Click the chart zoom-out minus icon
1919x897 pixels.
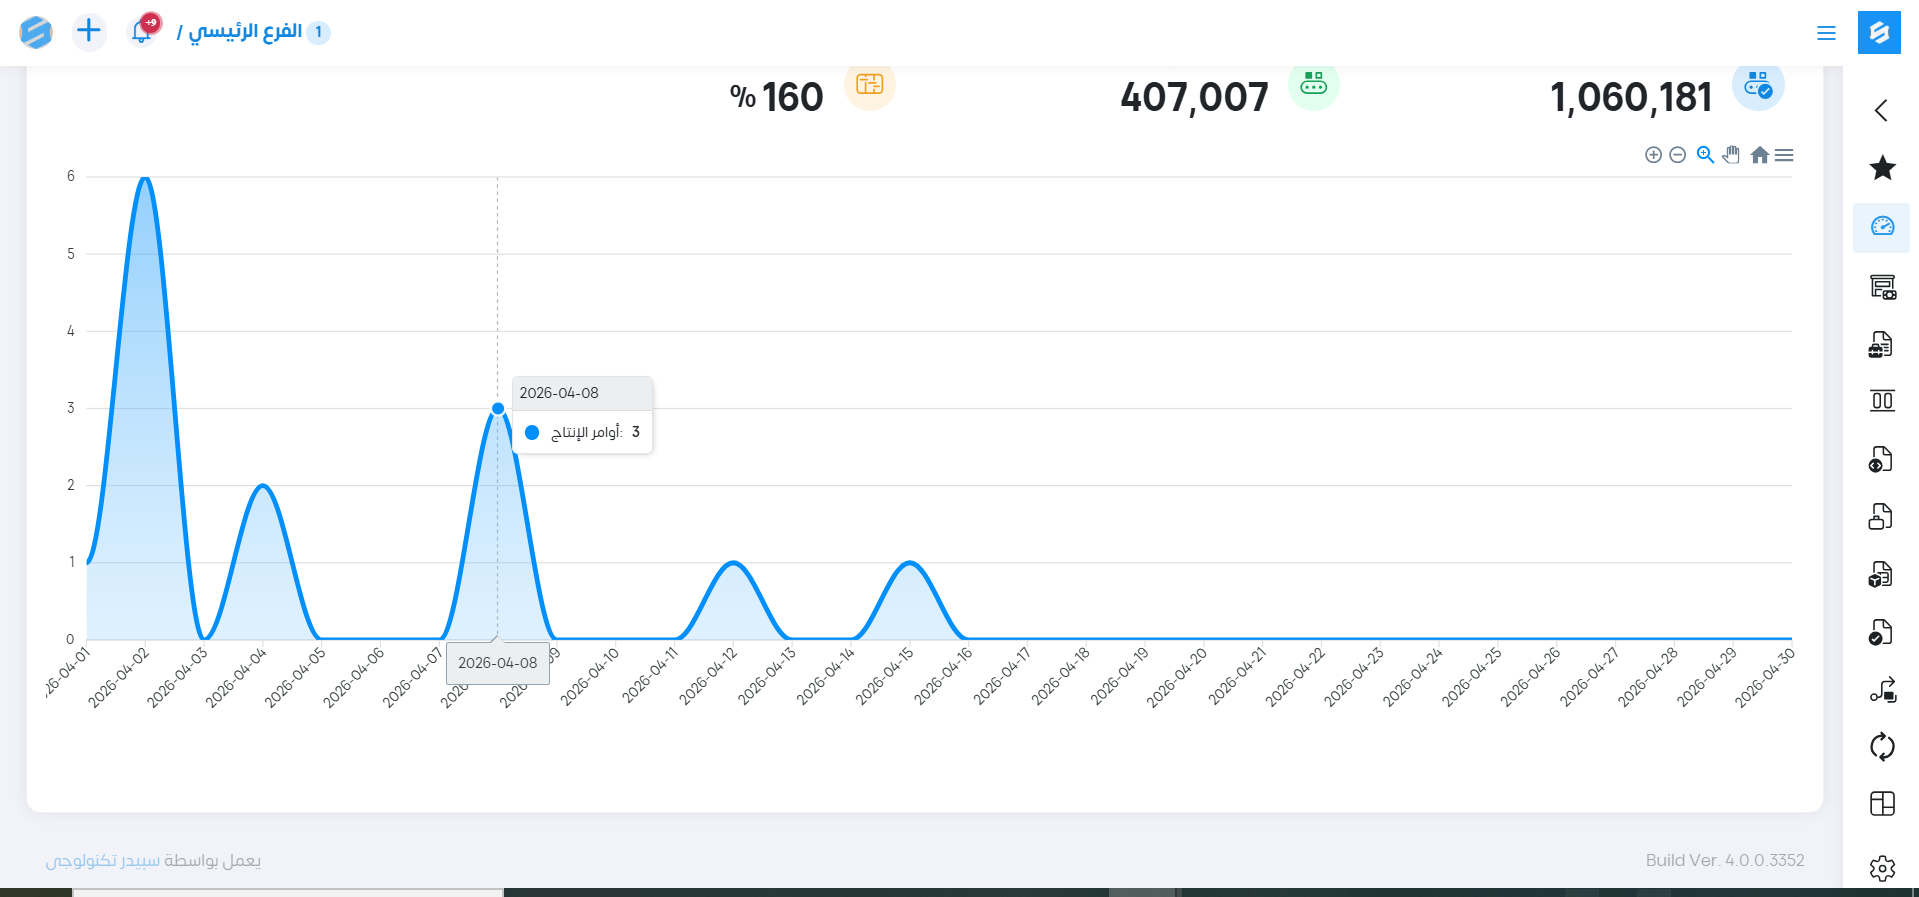point(1678,155)
